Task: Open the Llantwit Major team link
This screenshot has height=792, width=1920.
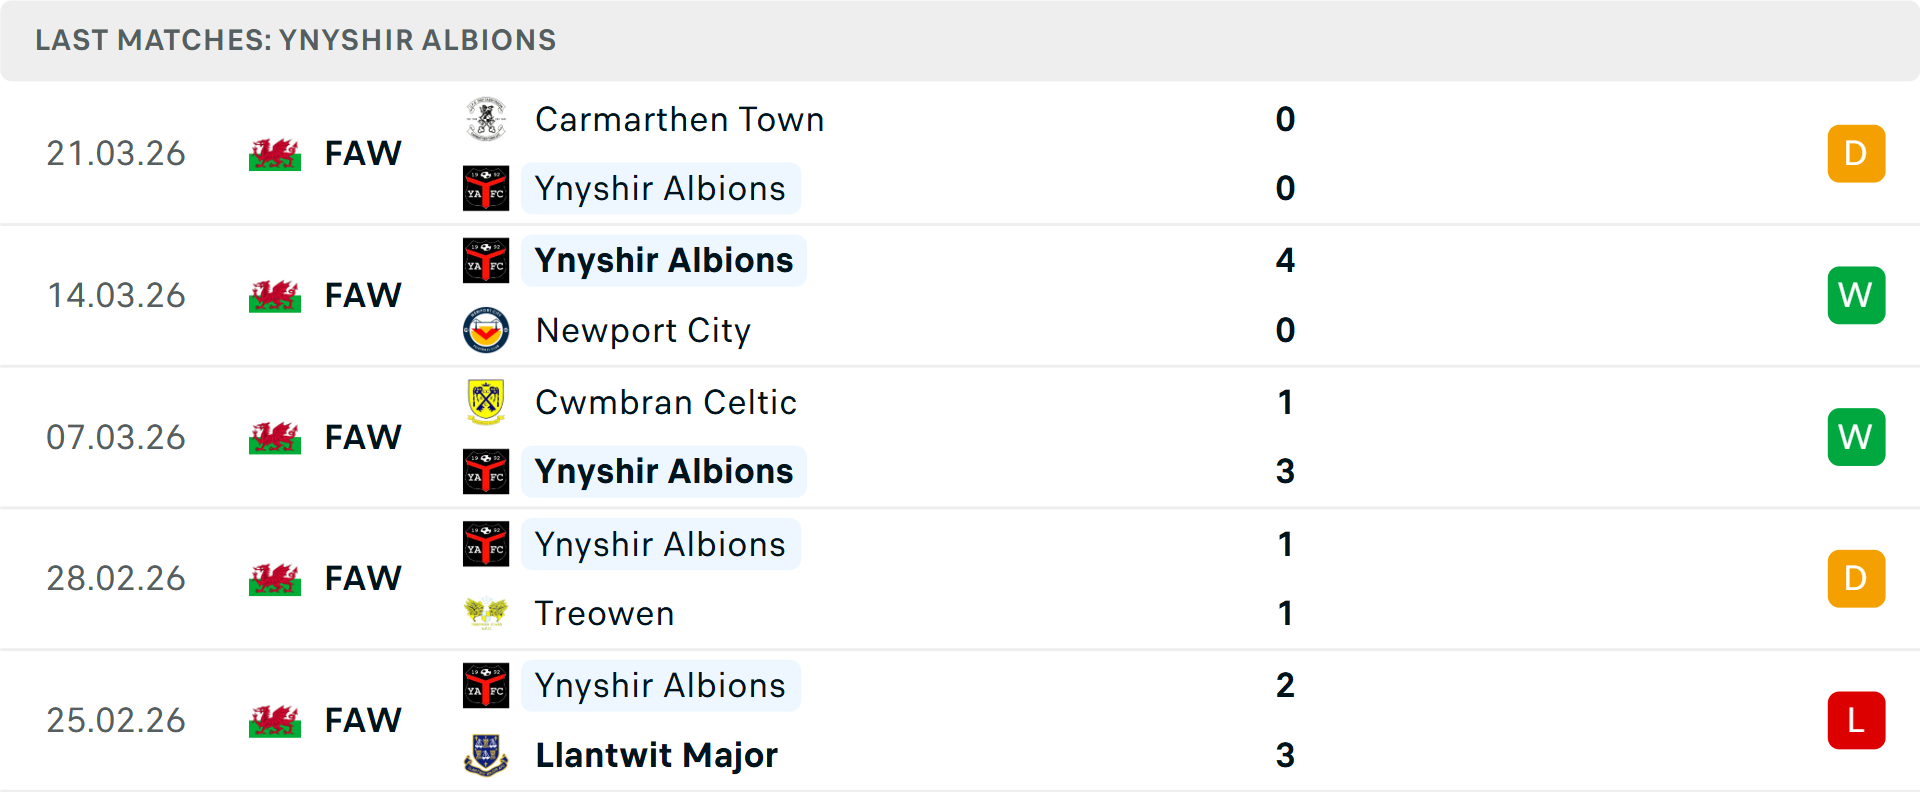Action: pos(656,755)
